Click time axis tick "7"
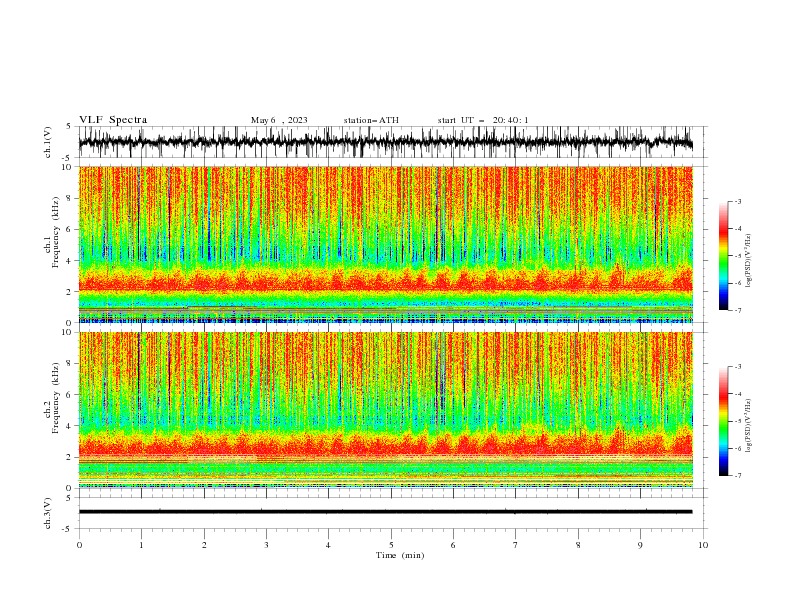Viewport: 792px width, 612px height. tap(516, 545)
